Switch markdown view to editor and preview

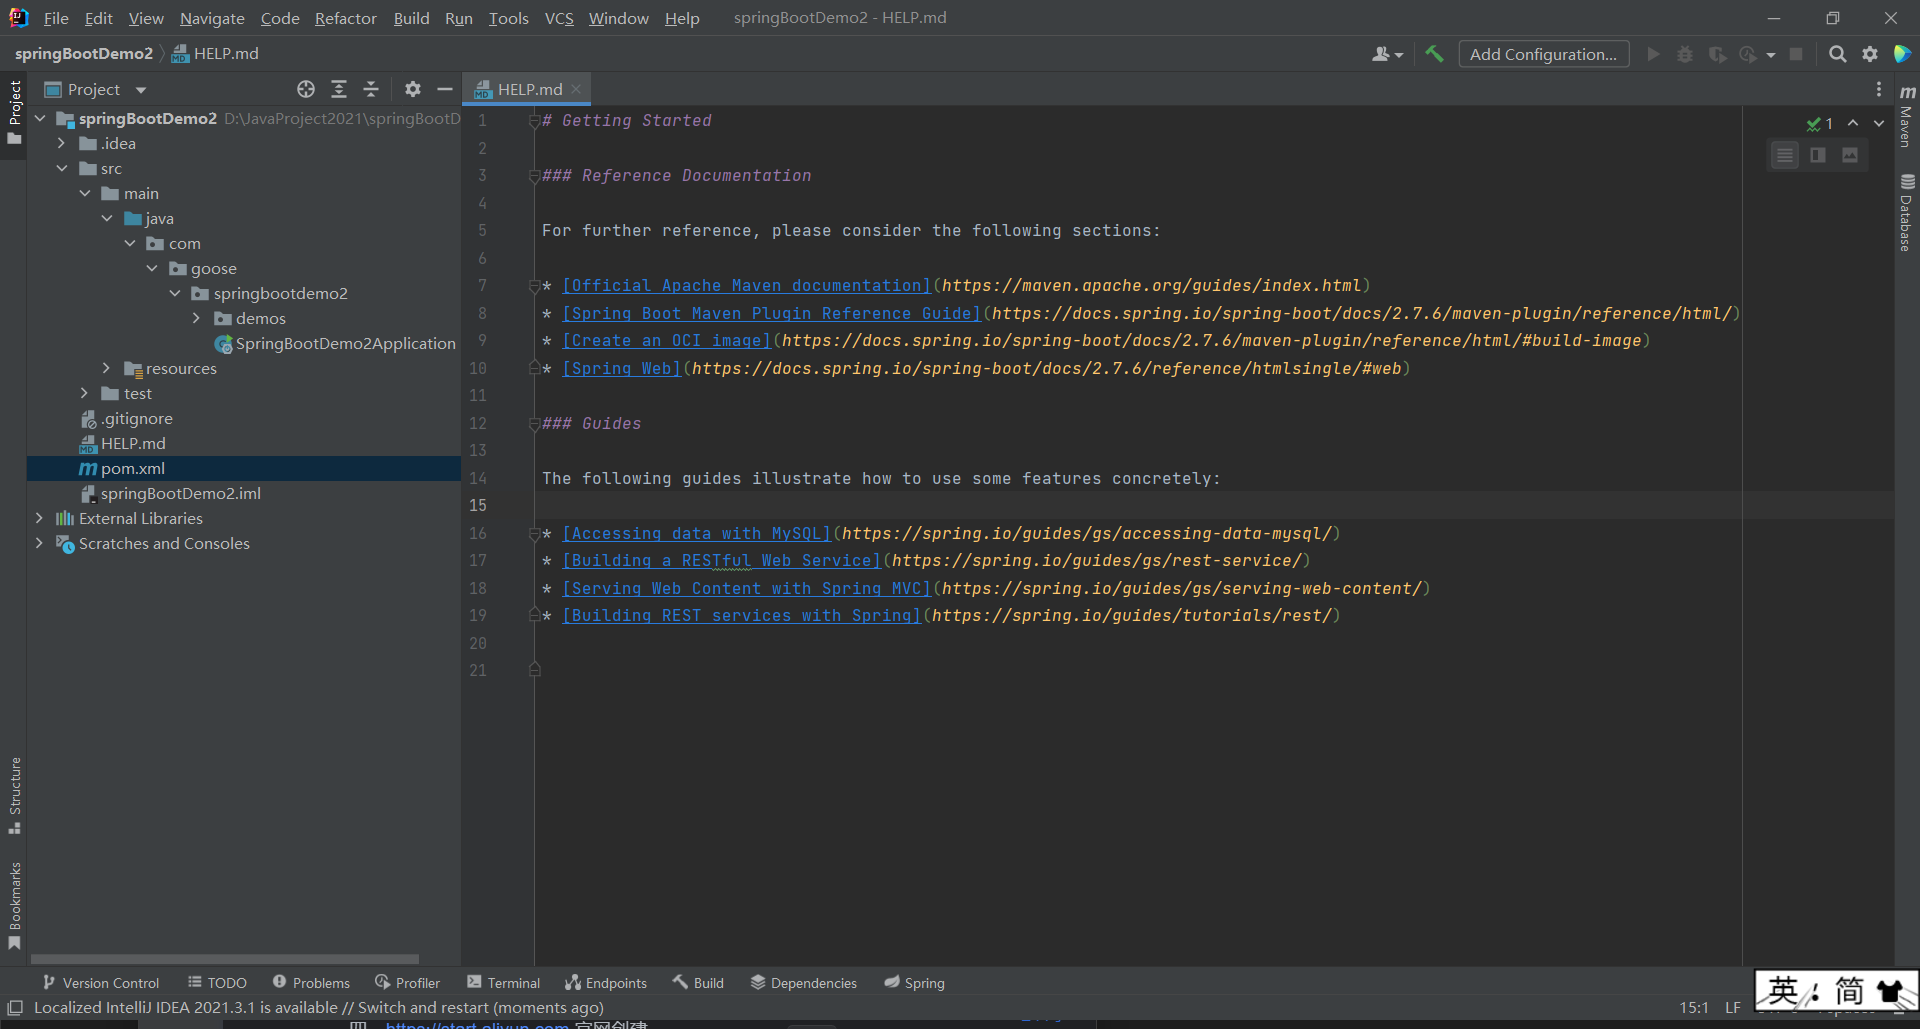1818,155
